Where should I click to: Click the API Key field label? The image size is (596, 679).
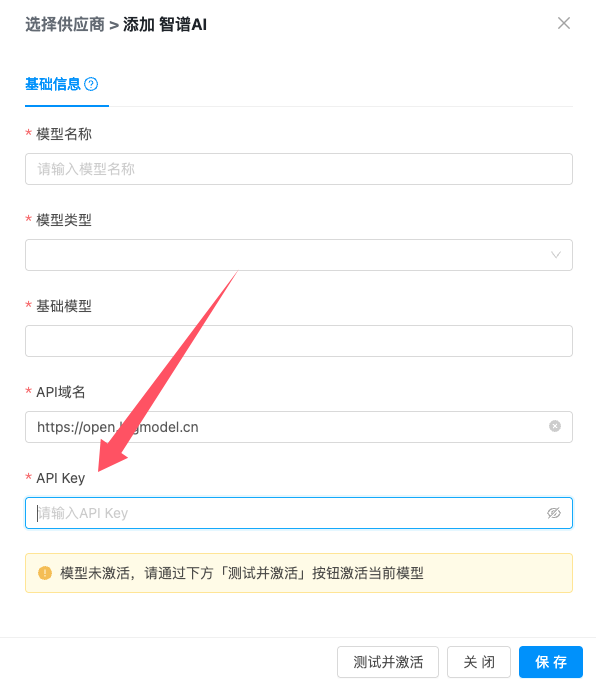point(61,478)
